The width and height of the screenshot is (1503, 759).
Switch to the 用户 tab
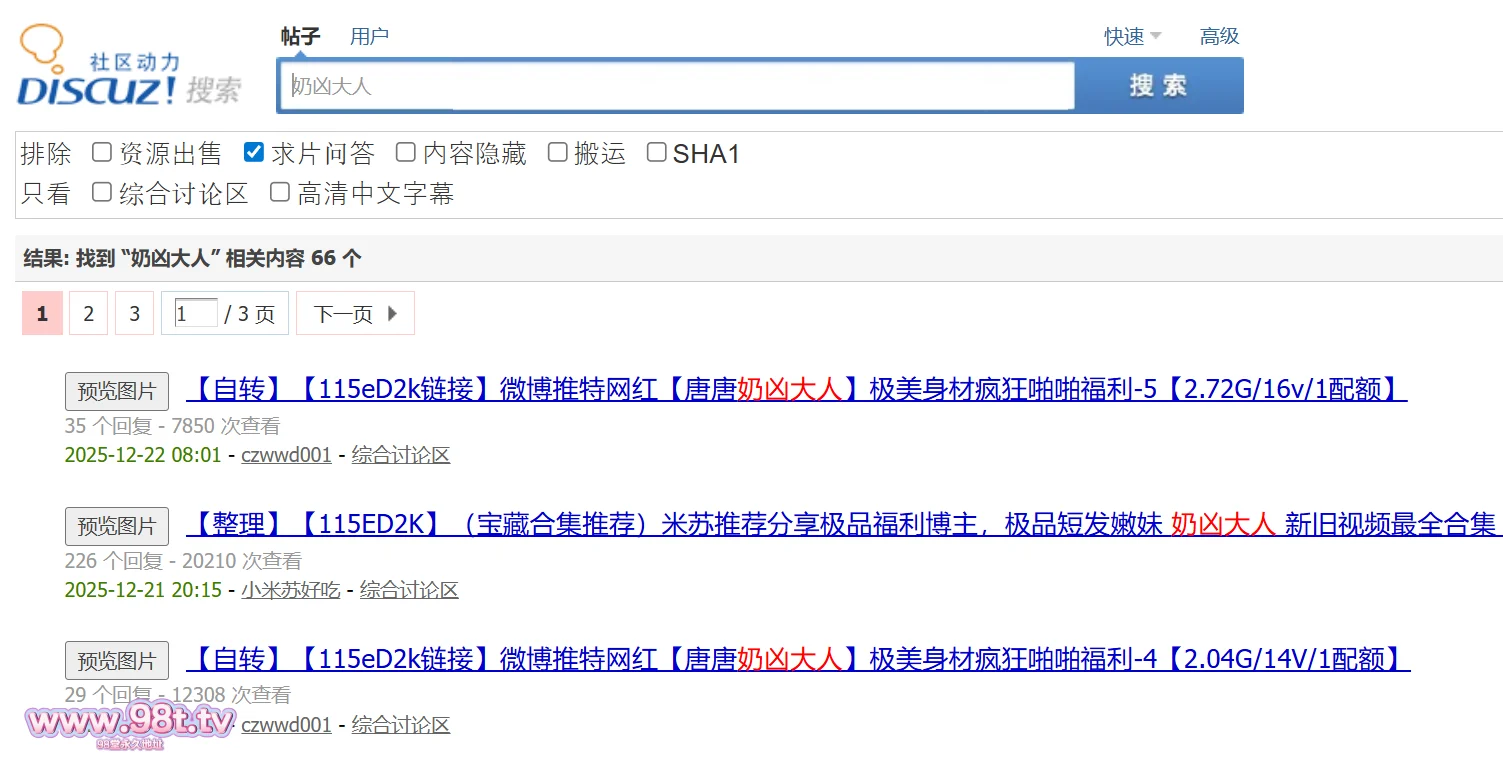tap(369, 37)
